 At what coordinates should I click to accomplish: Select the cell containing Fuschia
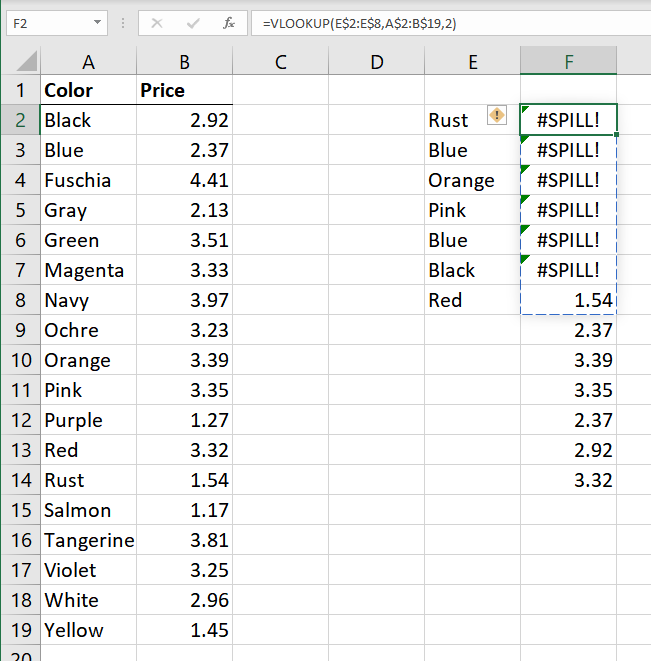pos(89,180)
